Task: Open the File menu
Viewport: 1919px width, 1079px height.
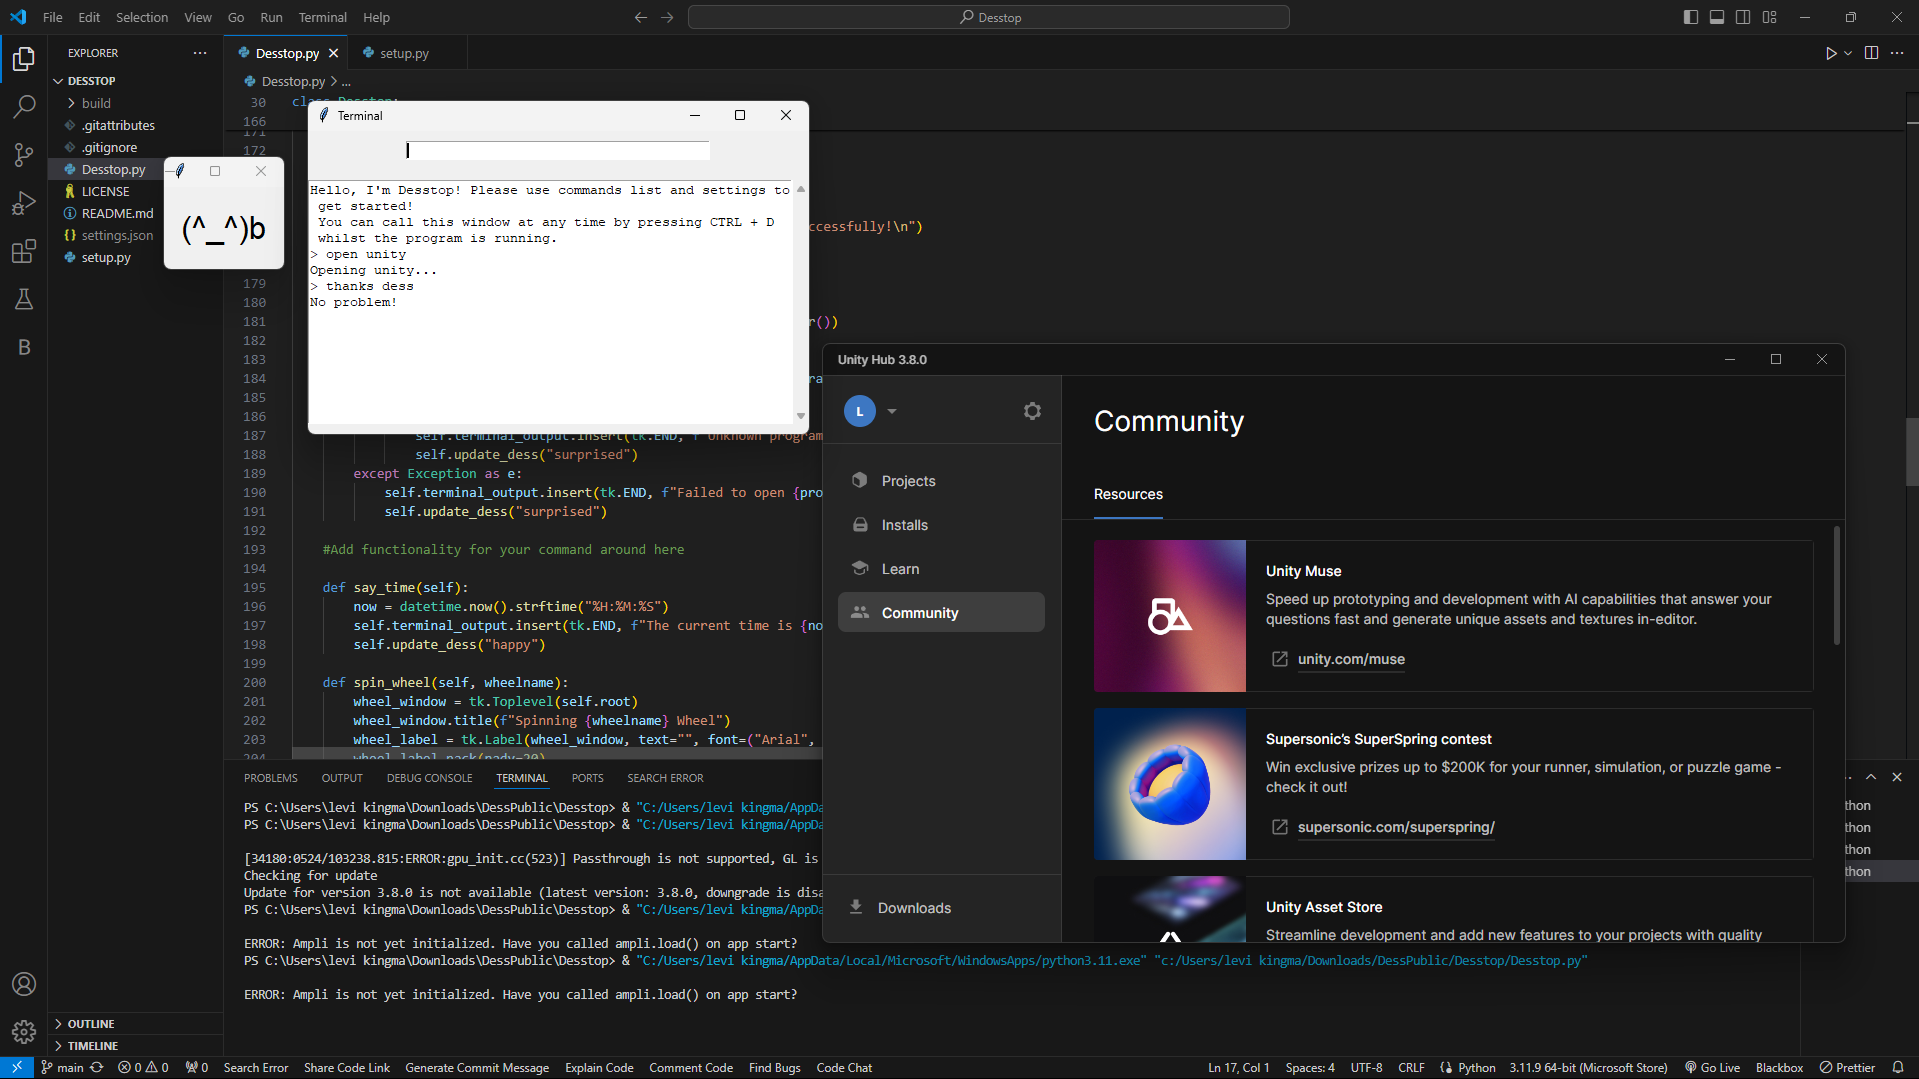Action: point(53,17)
